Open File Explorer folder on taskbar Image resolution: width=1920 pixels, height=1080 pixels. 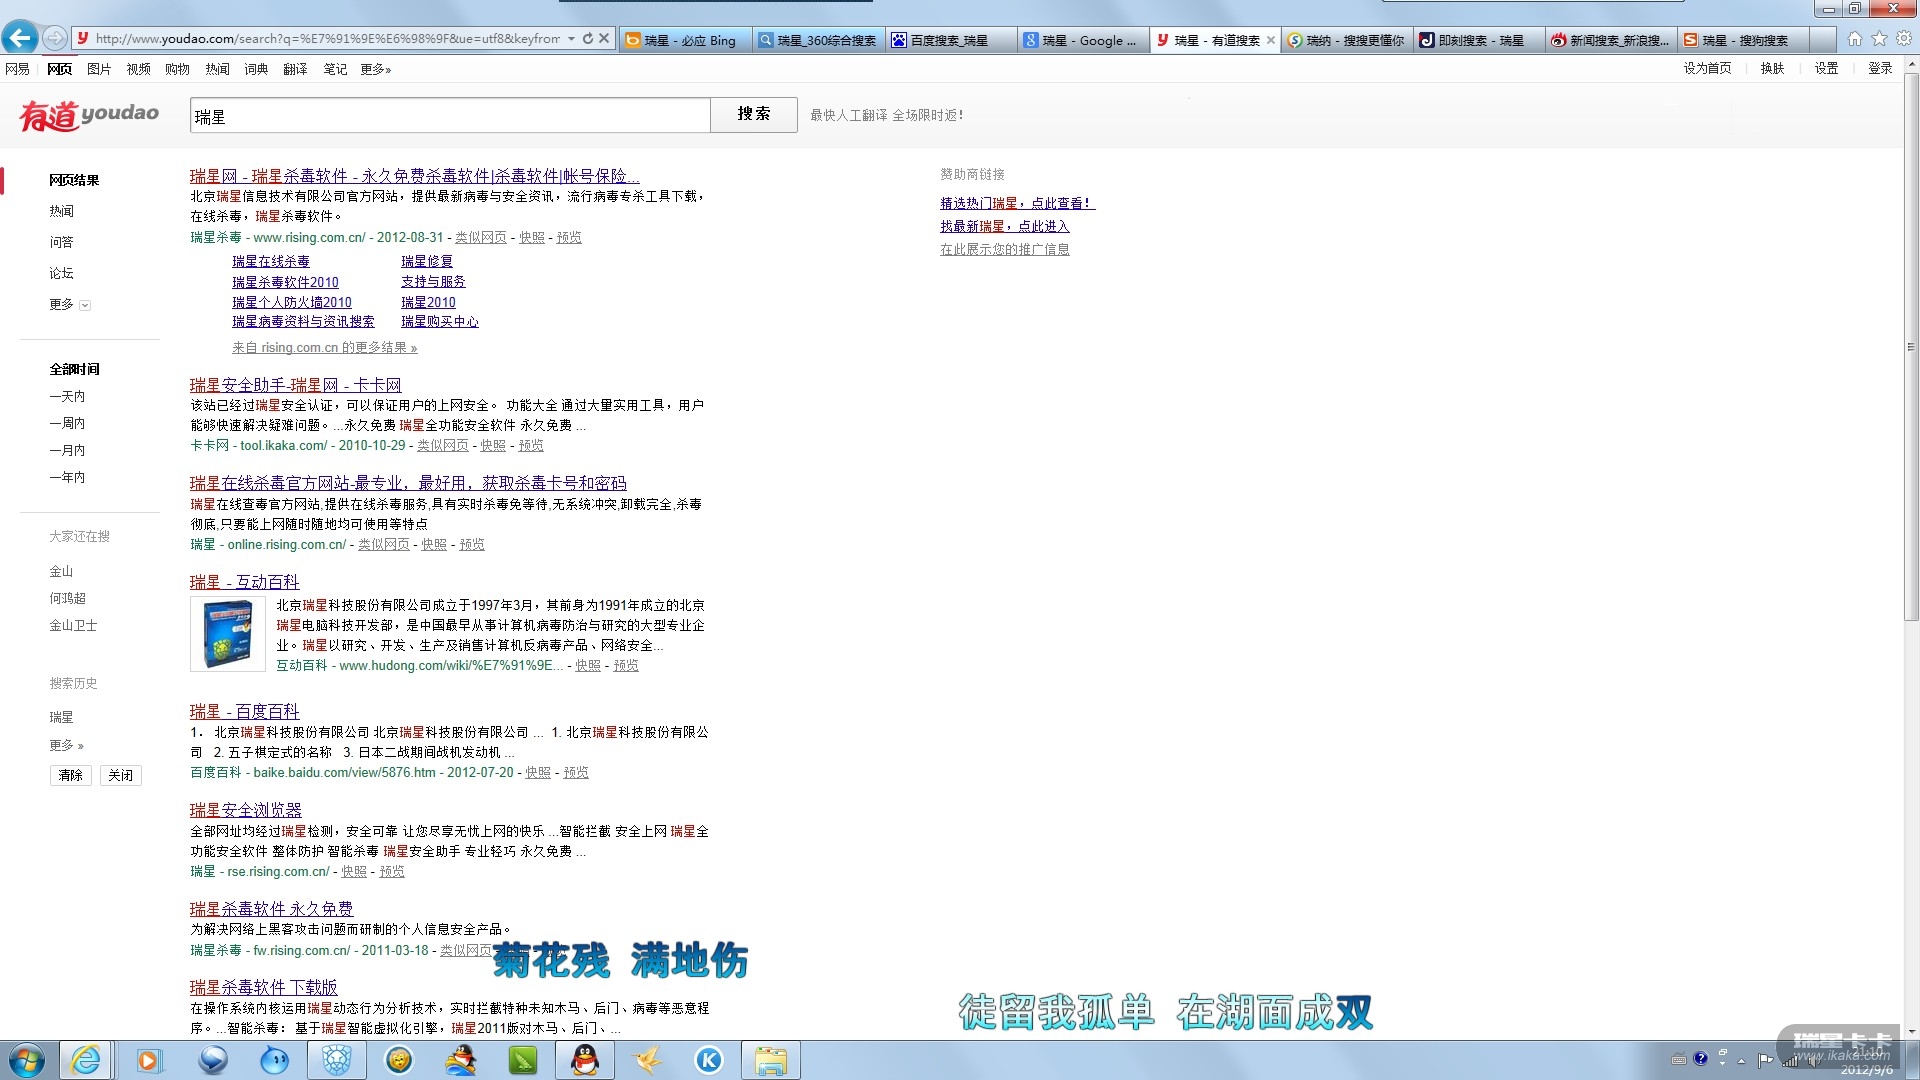point(770,1060)
